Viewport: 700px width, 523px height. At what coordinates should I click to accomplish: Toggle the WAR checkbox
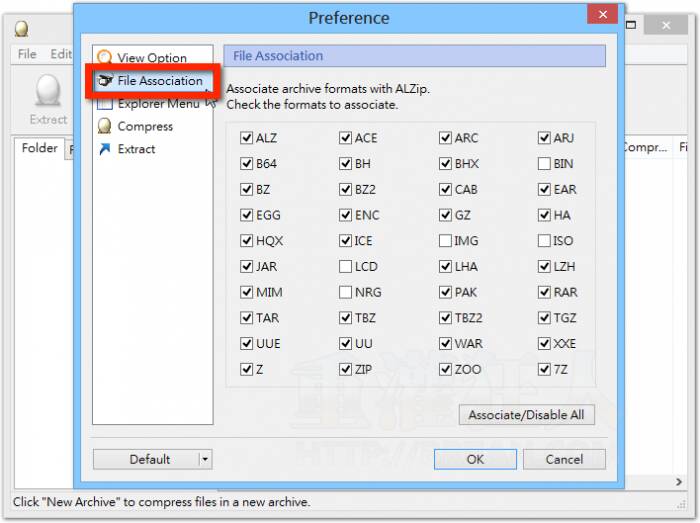pyautogui.click(x=445, y=344)
